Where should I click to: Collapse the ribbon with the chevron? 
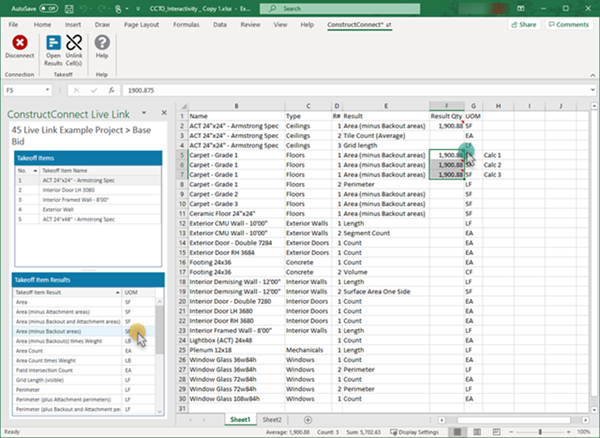pos(593,75)
